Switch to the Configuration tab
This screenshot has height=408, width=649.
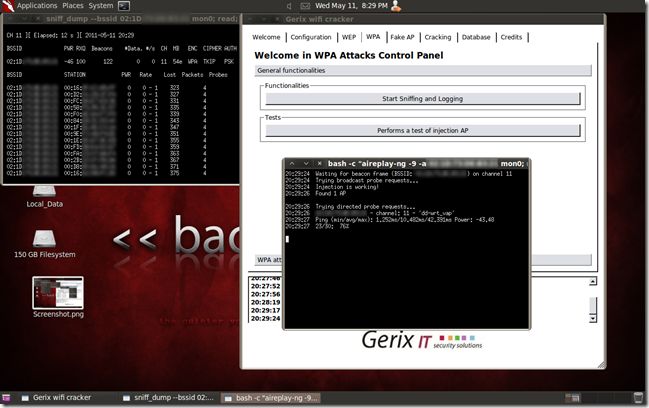(x=311, y=37)
